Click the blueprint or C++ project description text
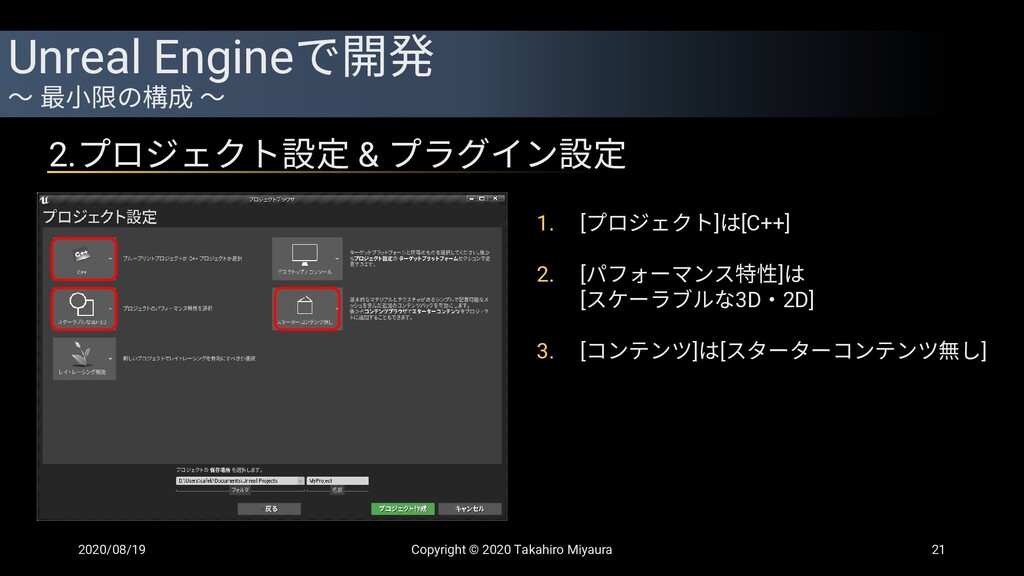The image size is (1024, 576). point(182,259)
